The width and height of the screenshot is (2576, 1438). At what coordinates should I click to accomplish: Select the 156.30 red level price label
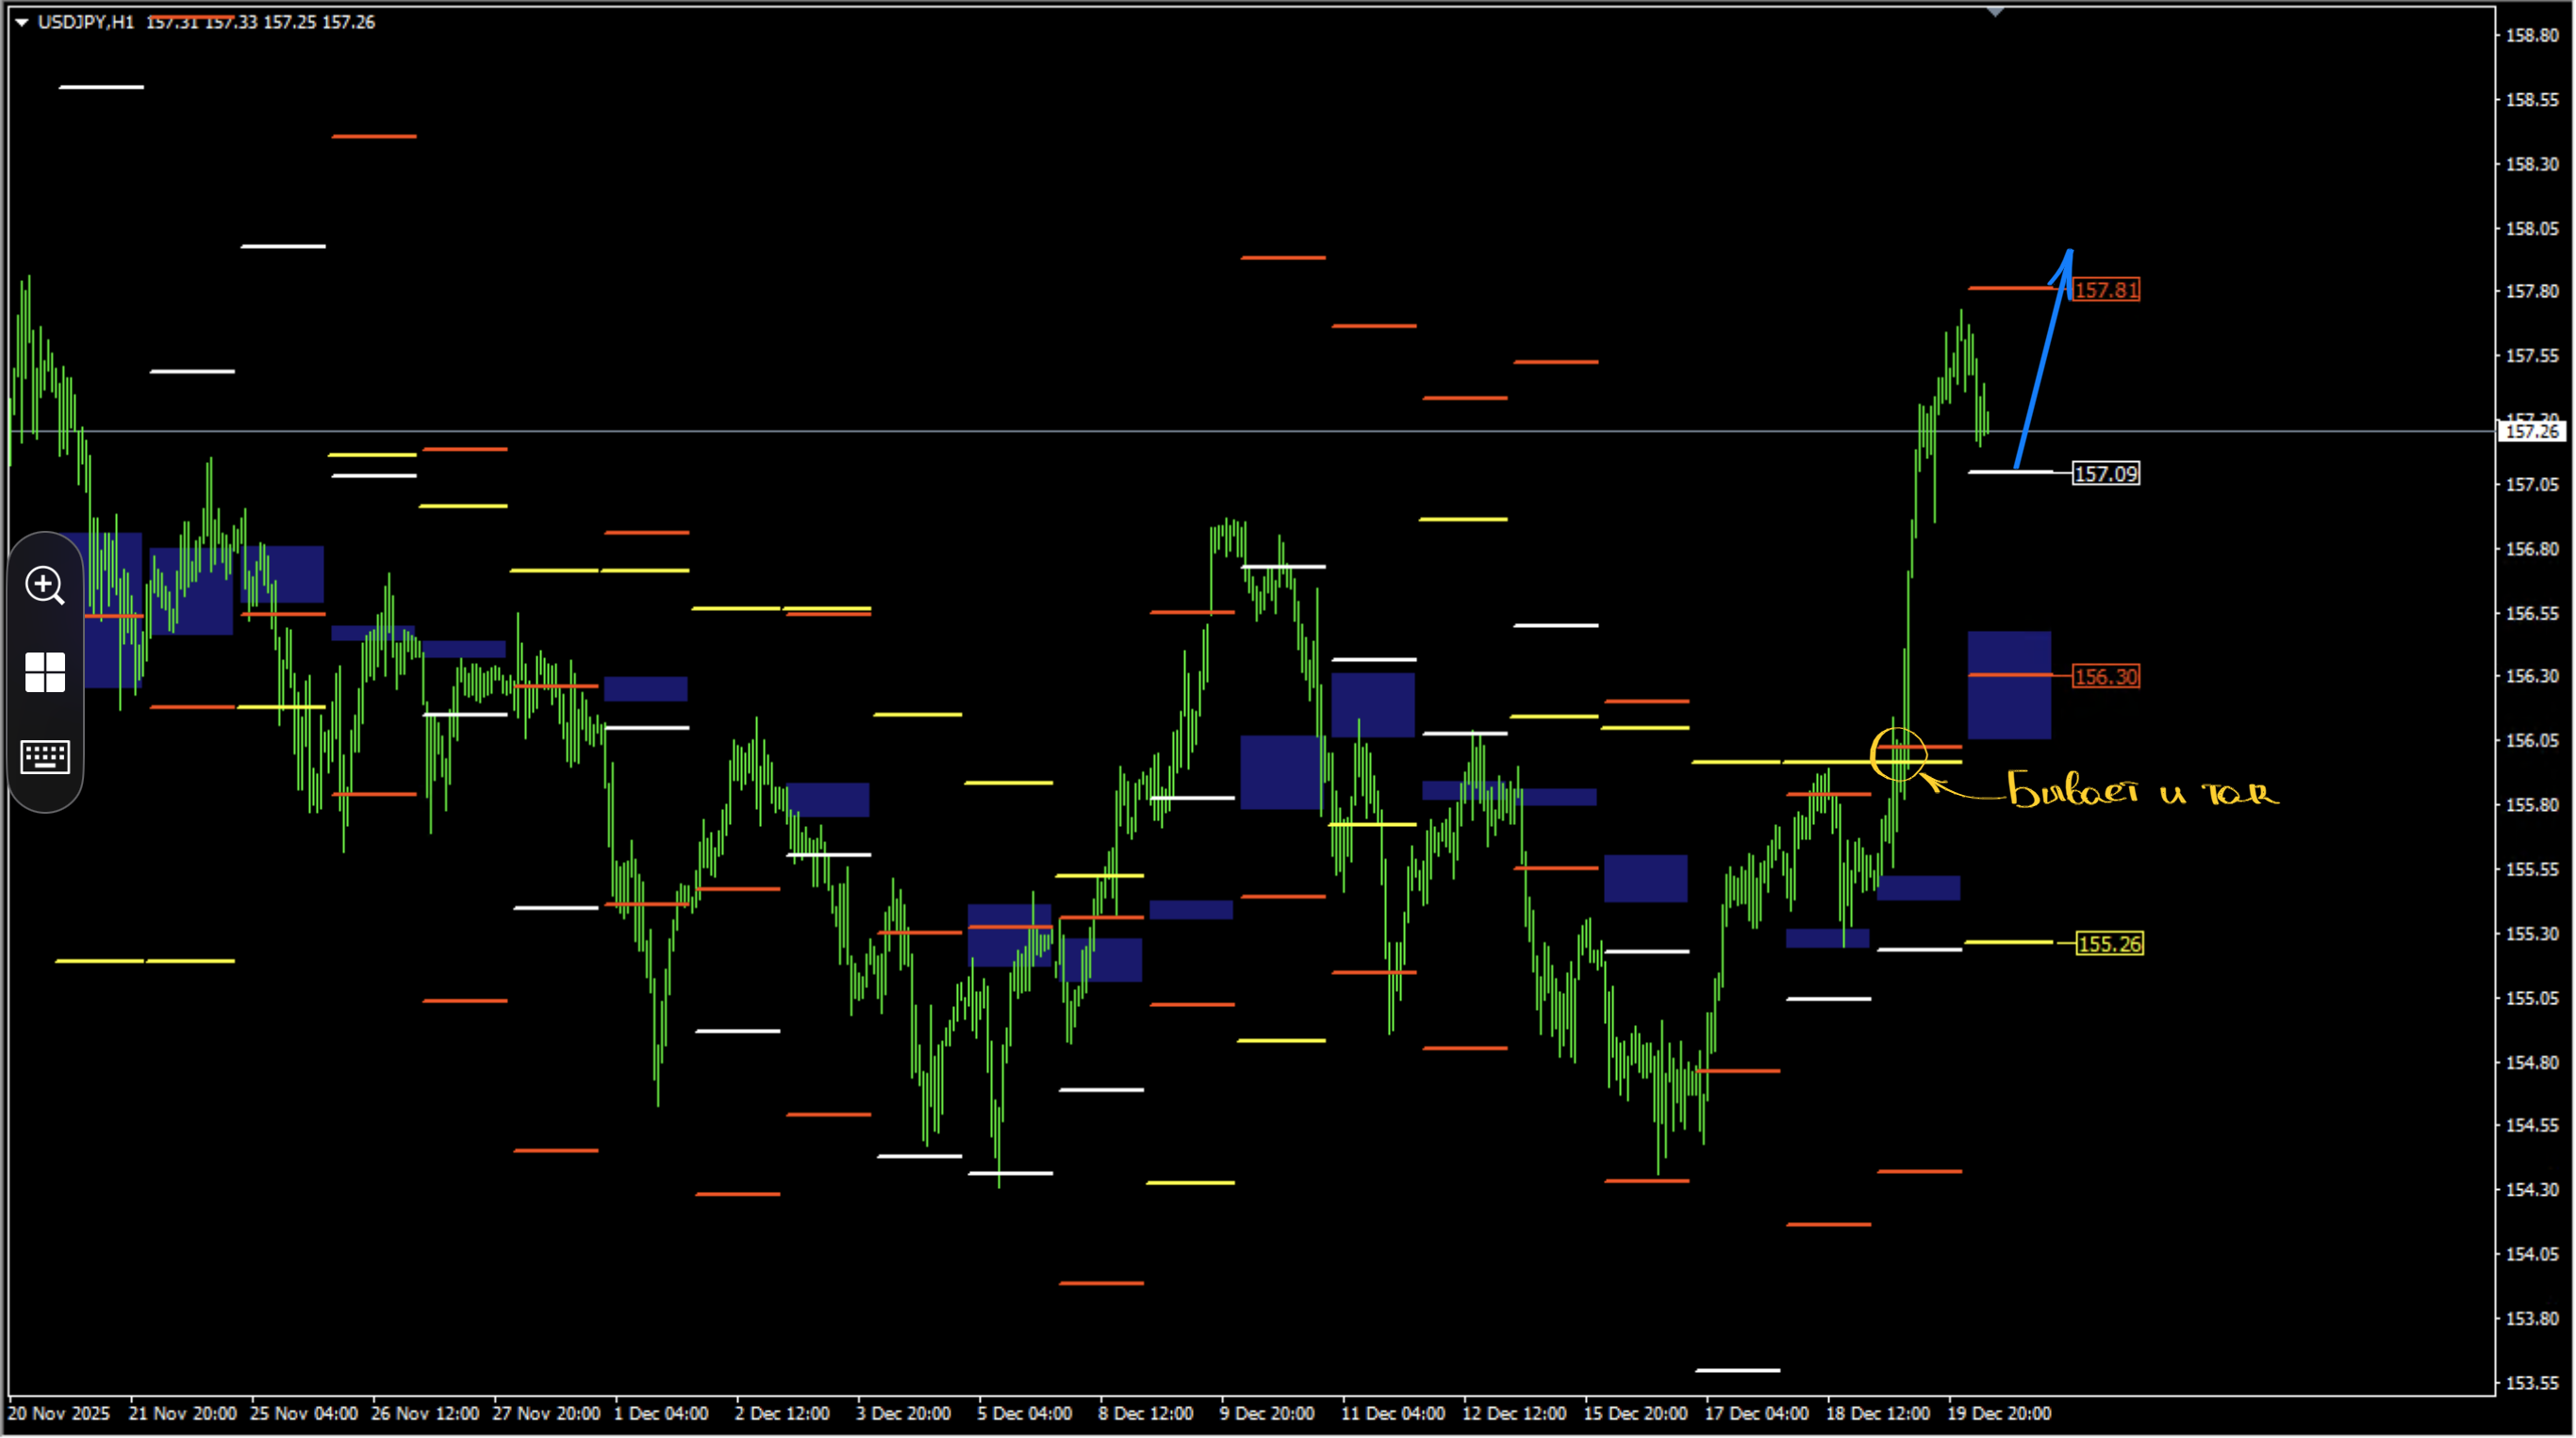point(2106,677)
